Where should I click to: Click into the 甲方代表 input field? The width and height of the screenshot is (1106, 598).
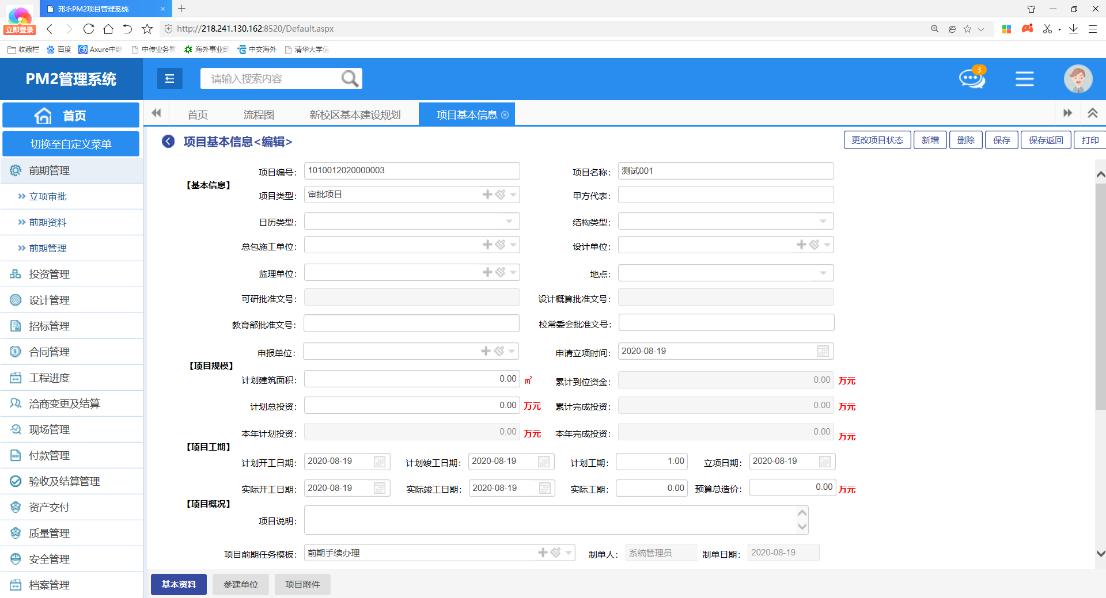pos(725,195)
